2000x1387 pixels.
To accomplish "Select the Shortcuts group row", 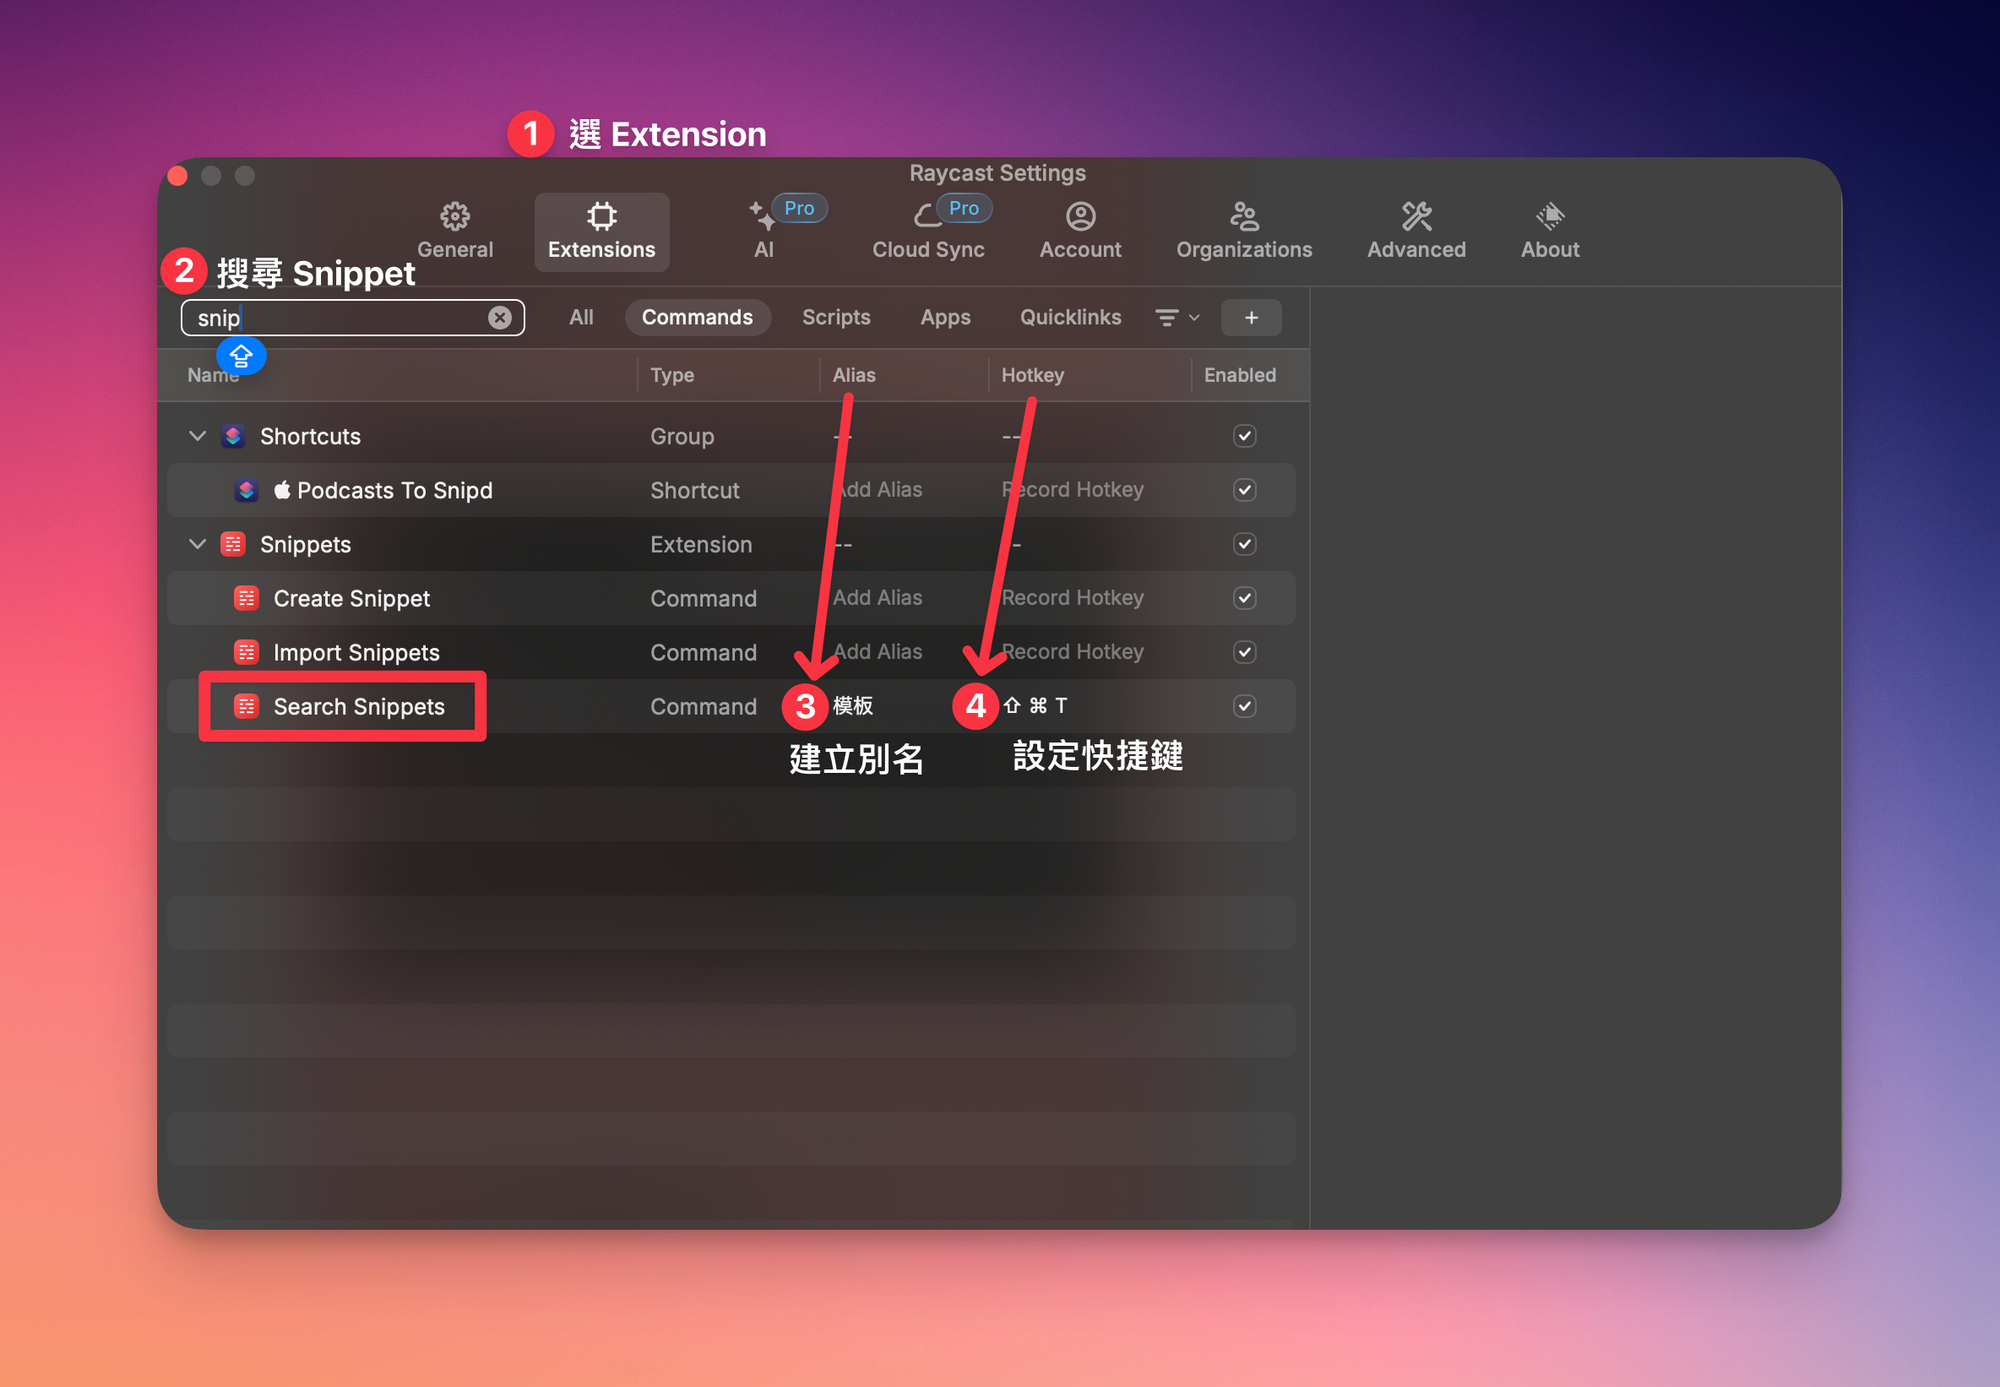I will click(x=731, y=436).
